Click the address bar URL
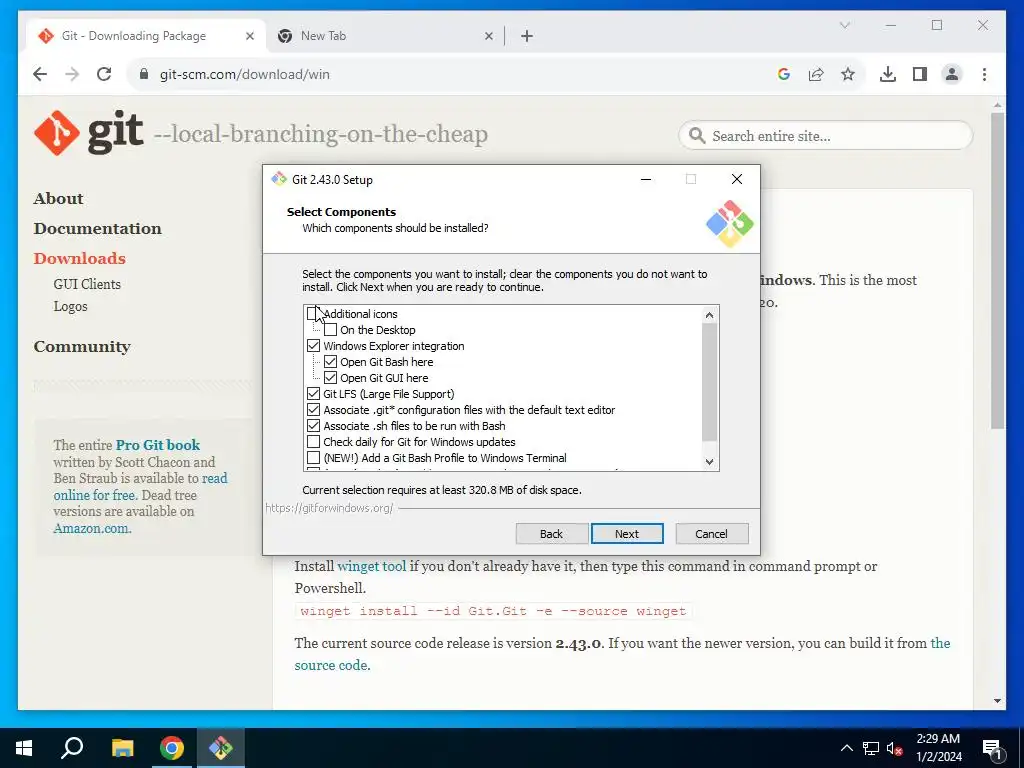This screenshot has height=768, width=1024. 245,74
